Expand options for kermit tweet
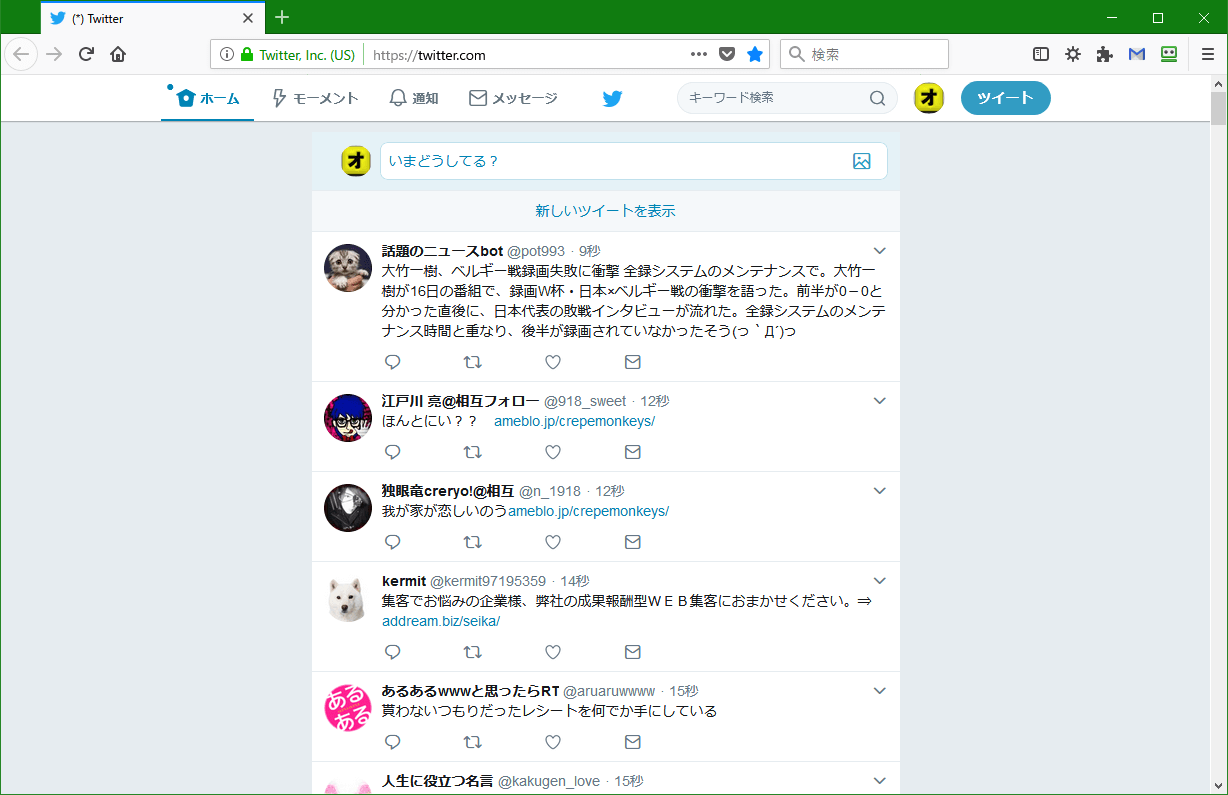This screenshot has width=1228, height=795. (x=880, y=580)
